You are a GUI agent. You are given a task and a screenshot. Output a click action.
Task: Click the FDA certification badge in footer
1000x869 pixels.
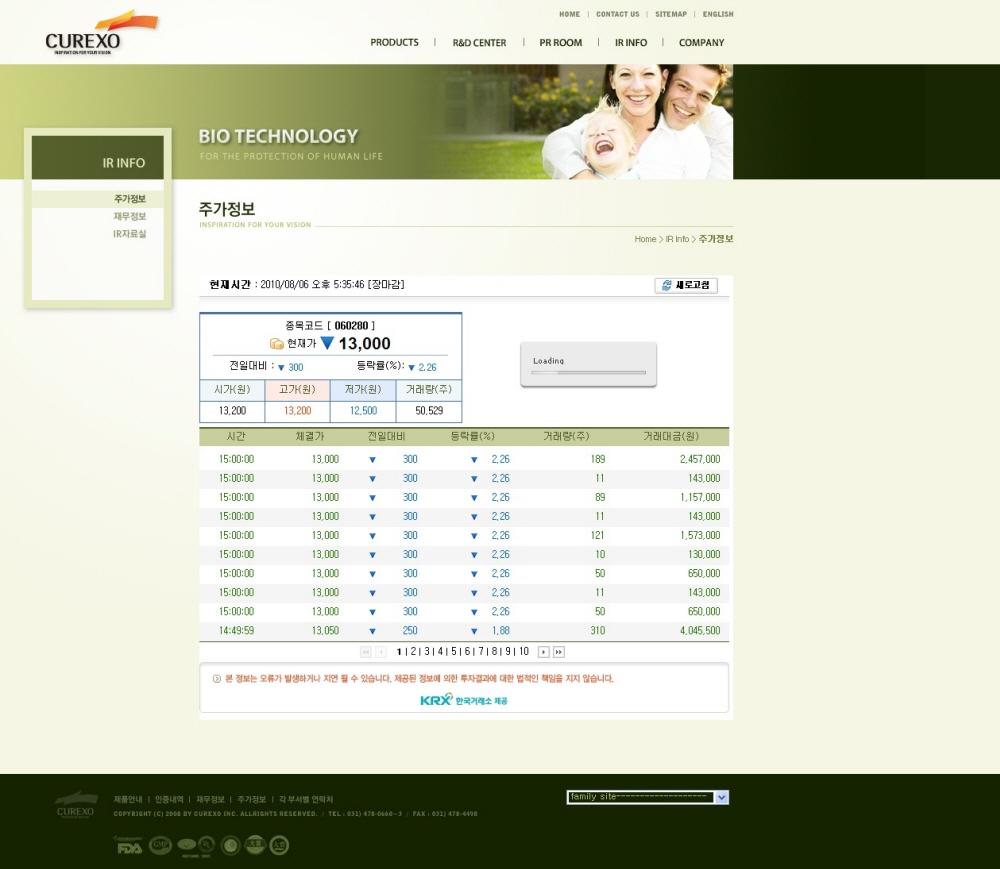coord(129,846)
